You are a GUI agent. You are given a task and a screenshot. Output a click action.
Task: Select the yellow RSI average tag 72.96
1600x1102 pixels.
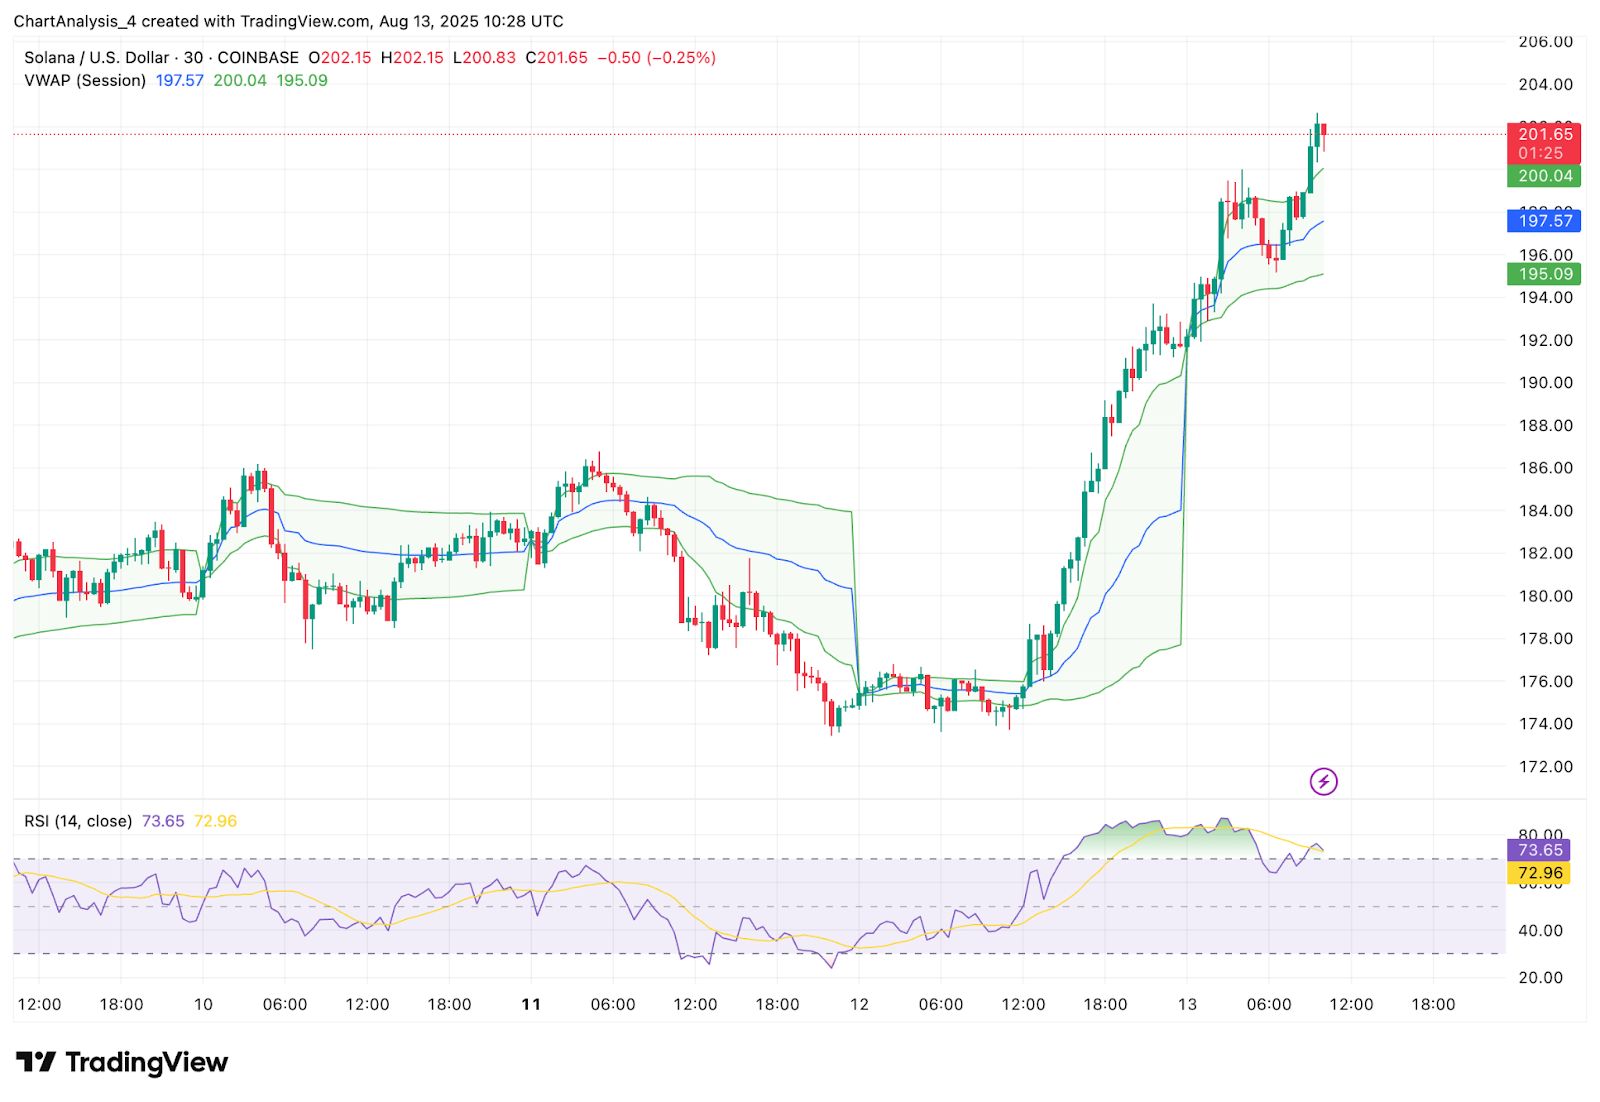tap(1539, 873)
